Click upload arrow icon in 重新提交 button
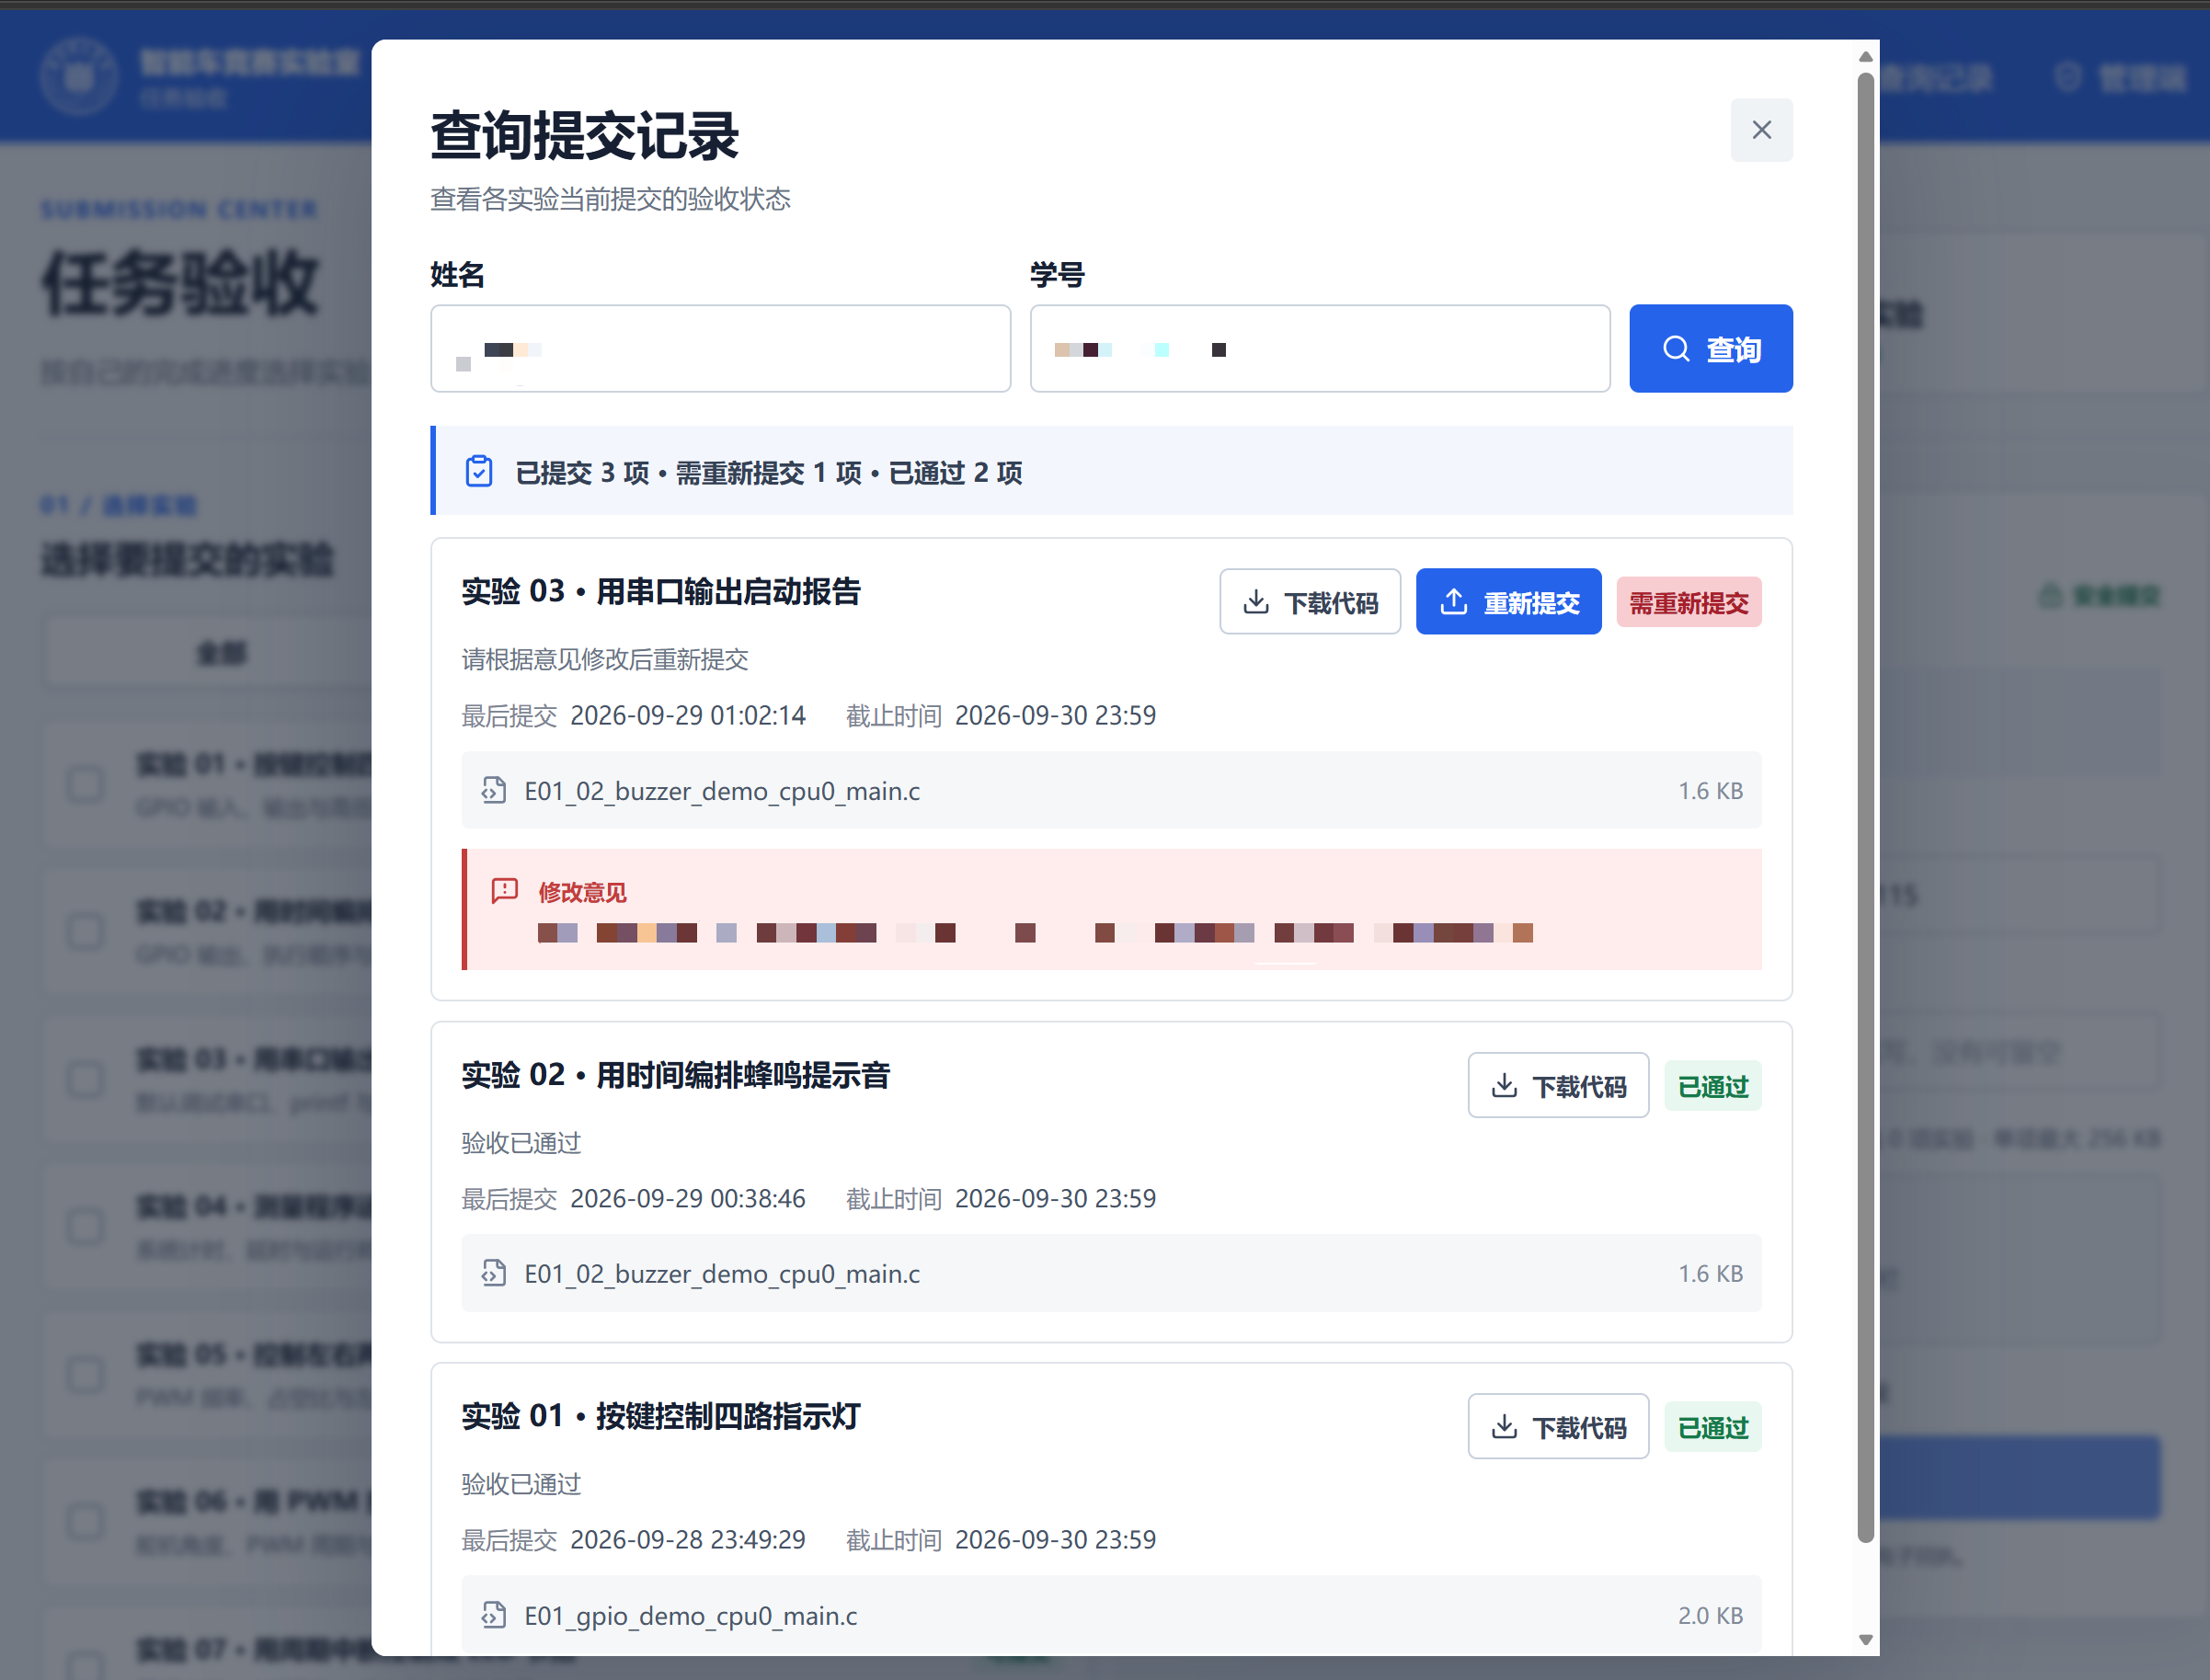The height and width of the screenshot is (1680, 2210). coord(1454,602)
